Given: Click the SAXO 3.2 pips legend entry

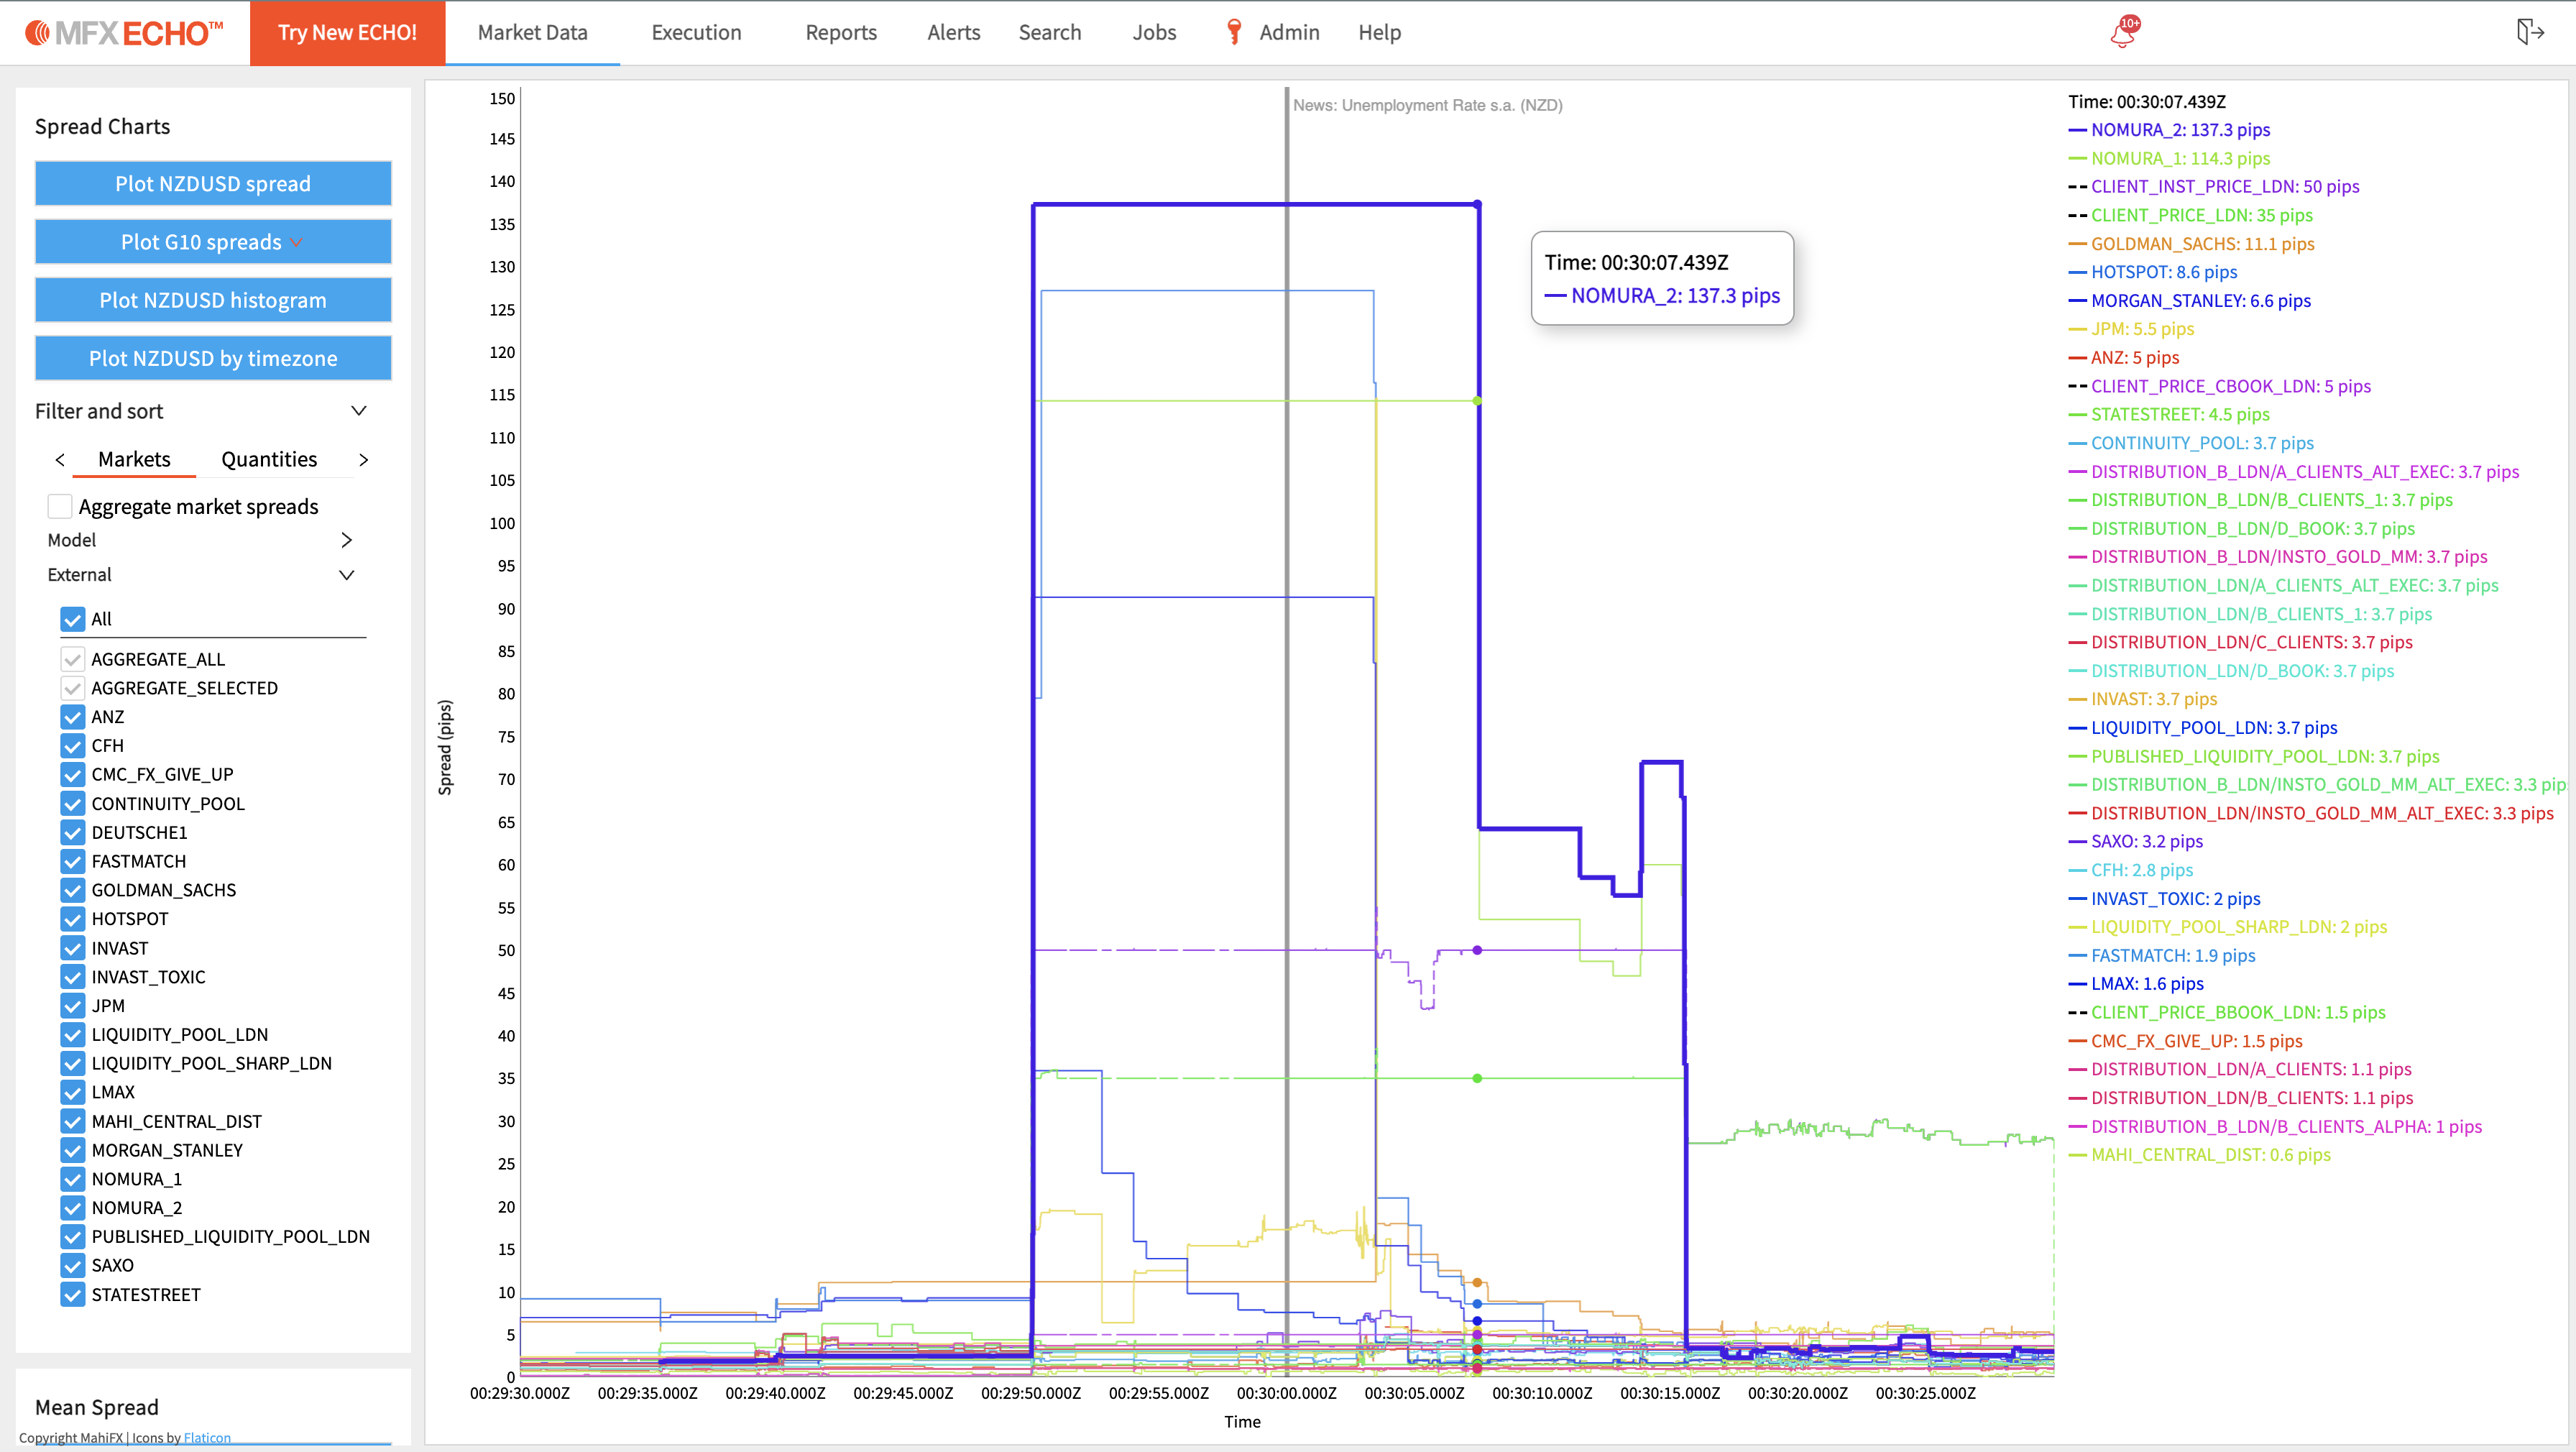Looking at the screenshot, I should [2136, 842].
